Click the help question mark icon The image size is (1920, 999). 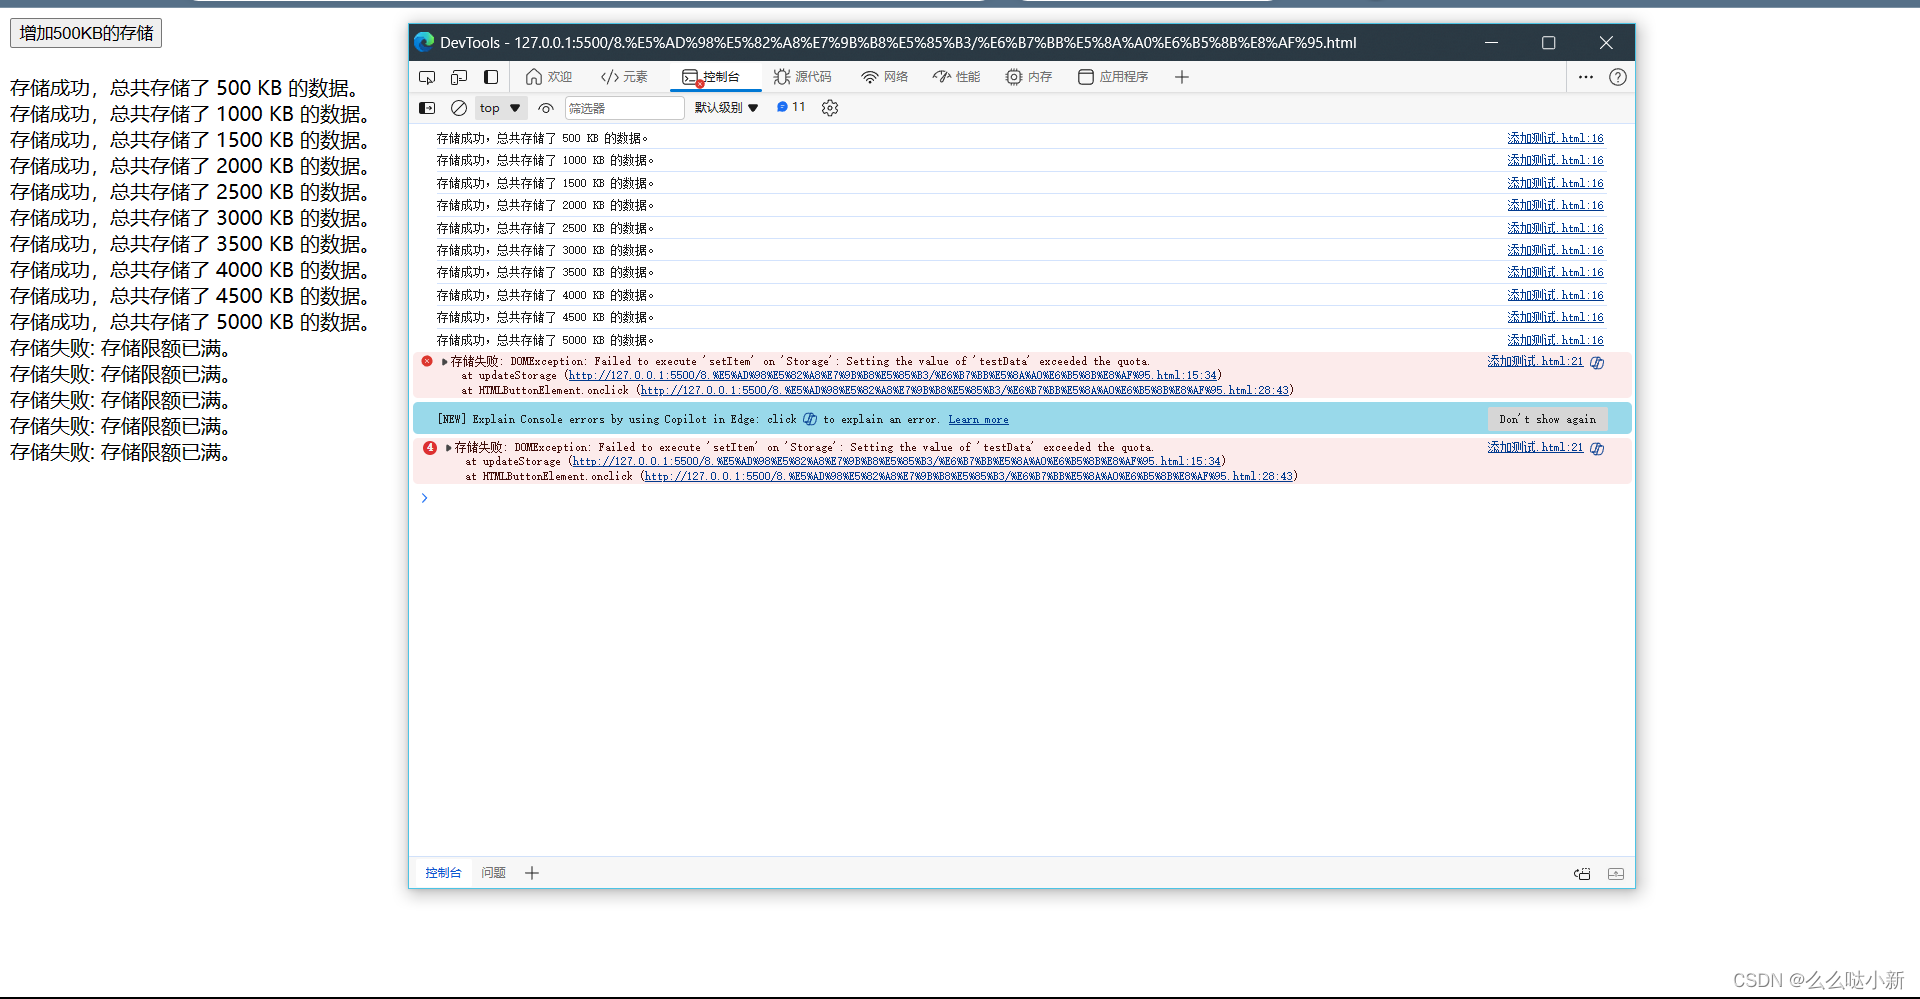coord(1618,77)
